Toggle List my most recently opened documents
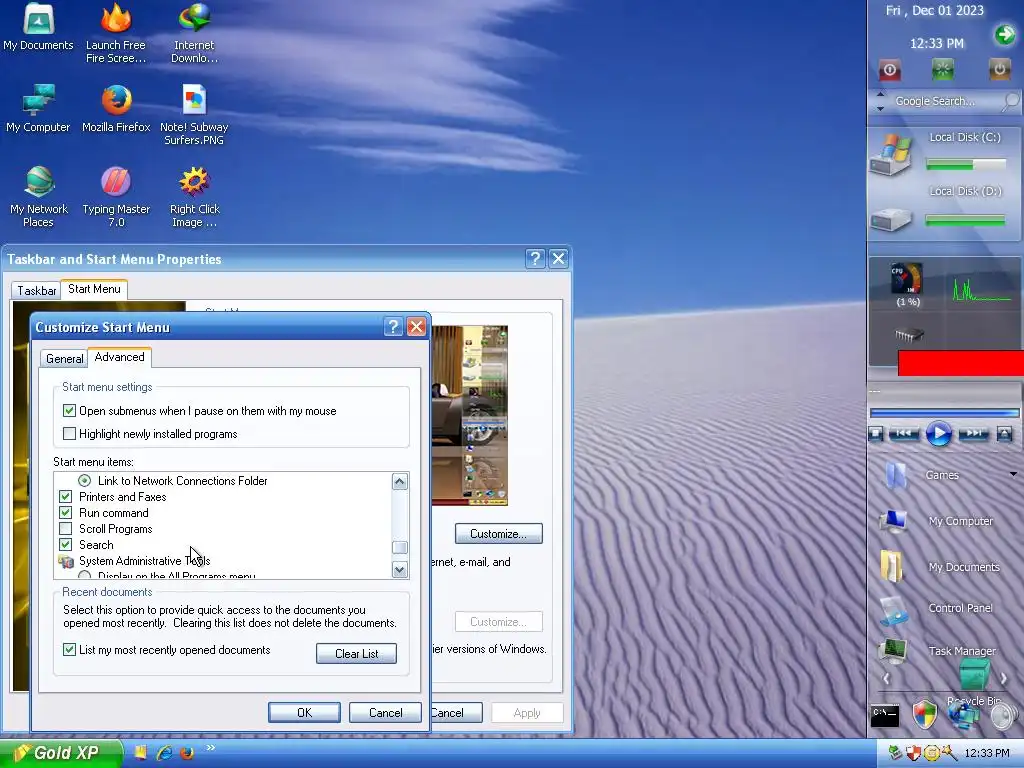Screen dimensions: 1024x768 (69, 650)
